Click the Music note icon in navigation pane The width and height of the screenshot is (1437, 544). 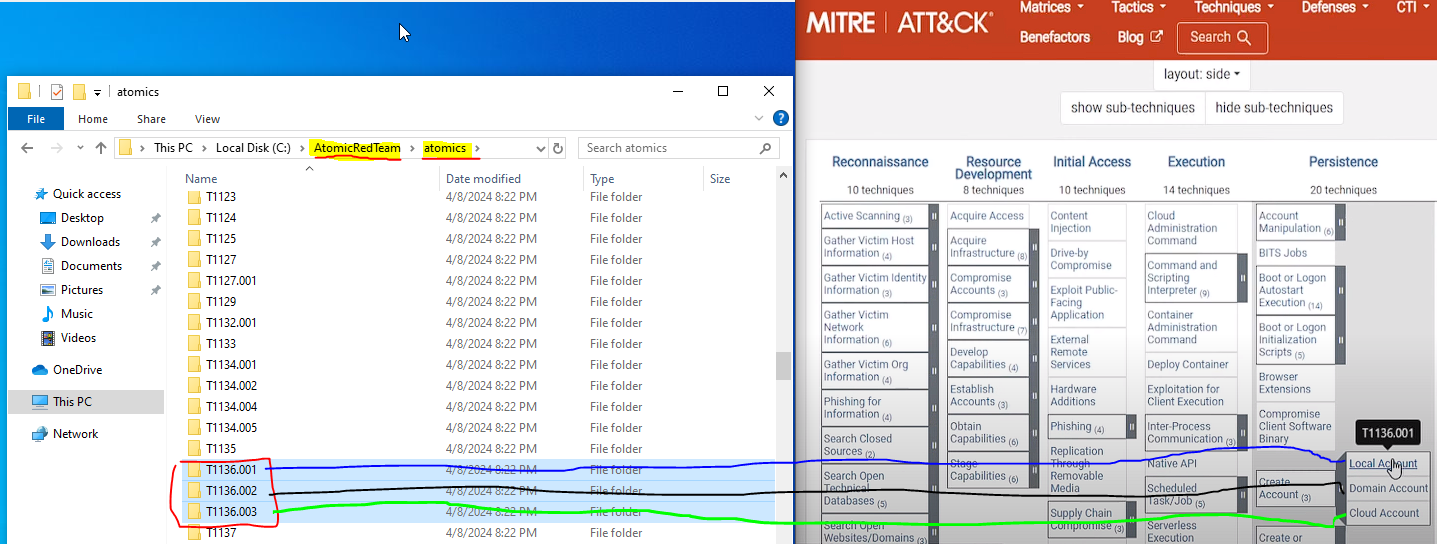click(47, 314)
